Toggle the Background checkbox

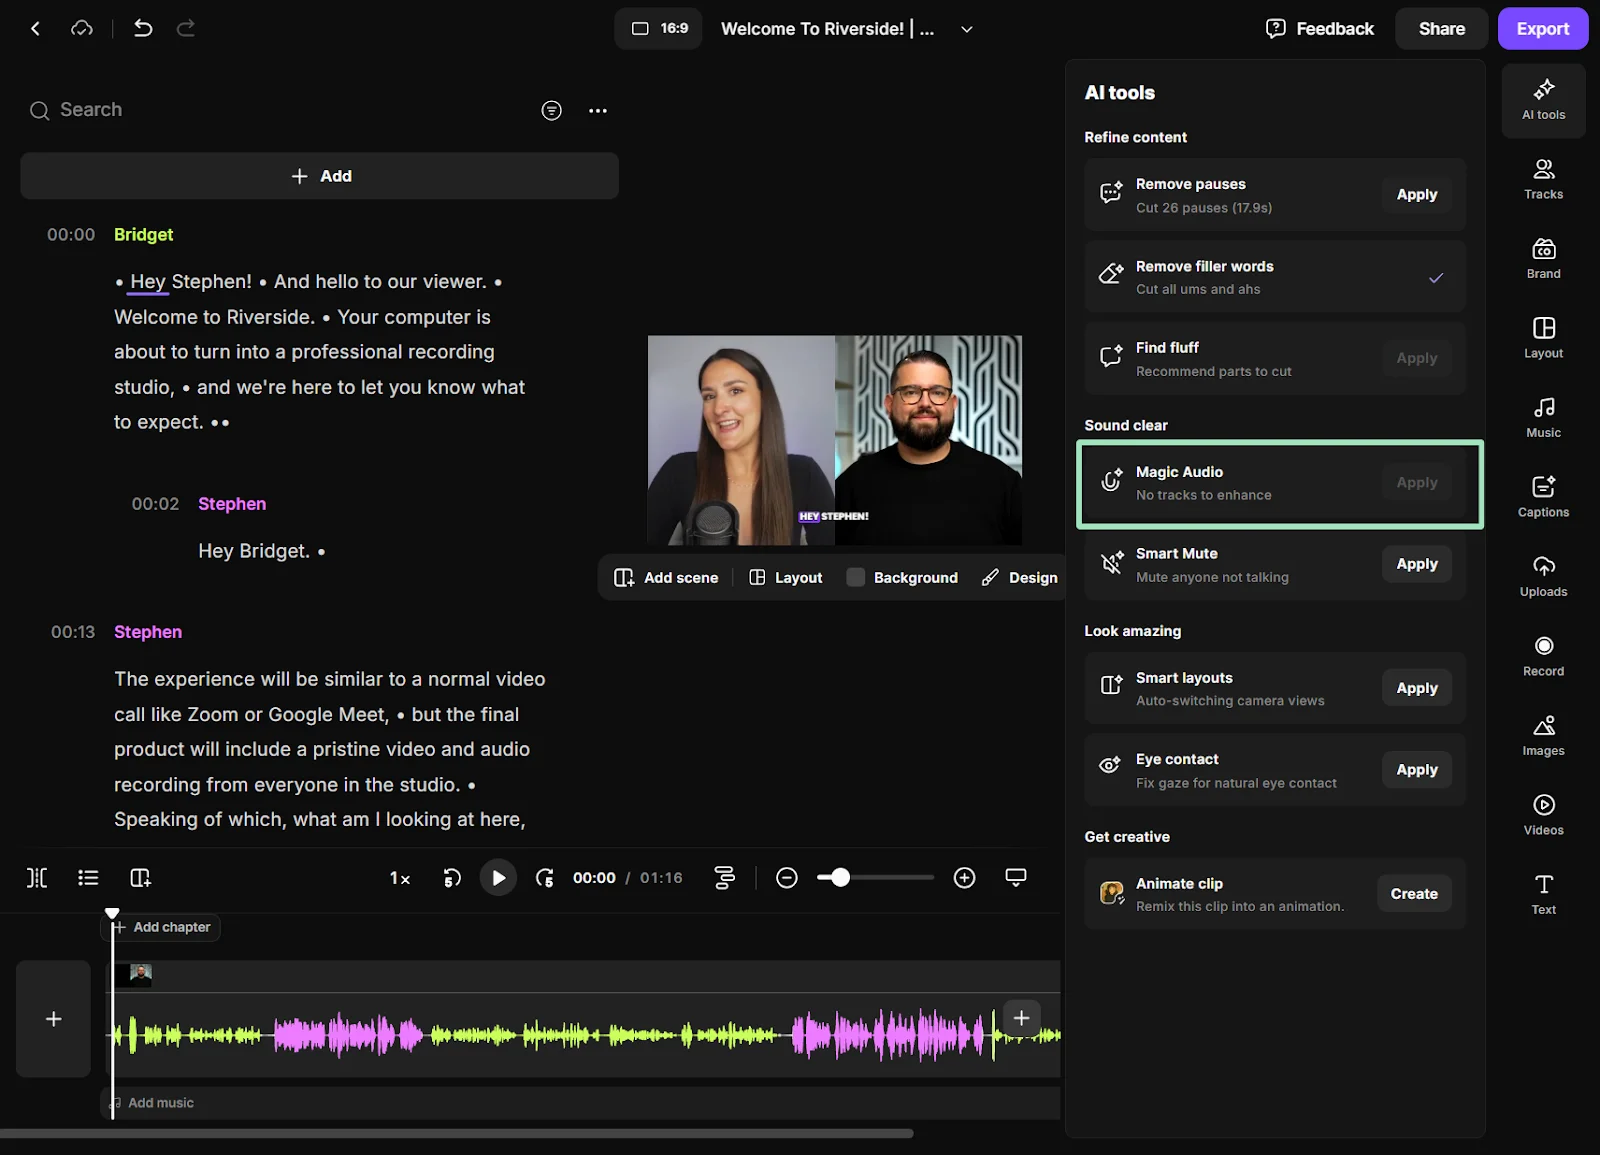pyautogui.click(x=856, y=577)
